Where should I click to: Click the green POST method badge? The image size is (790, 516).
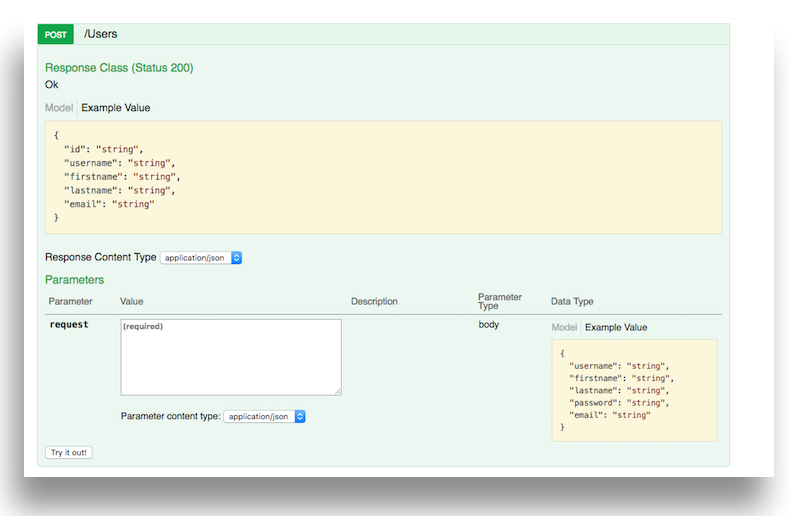(x=55, y=34)
